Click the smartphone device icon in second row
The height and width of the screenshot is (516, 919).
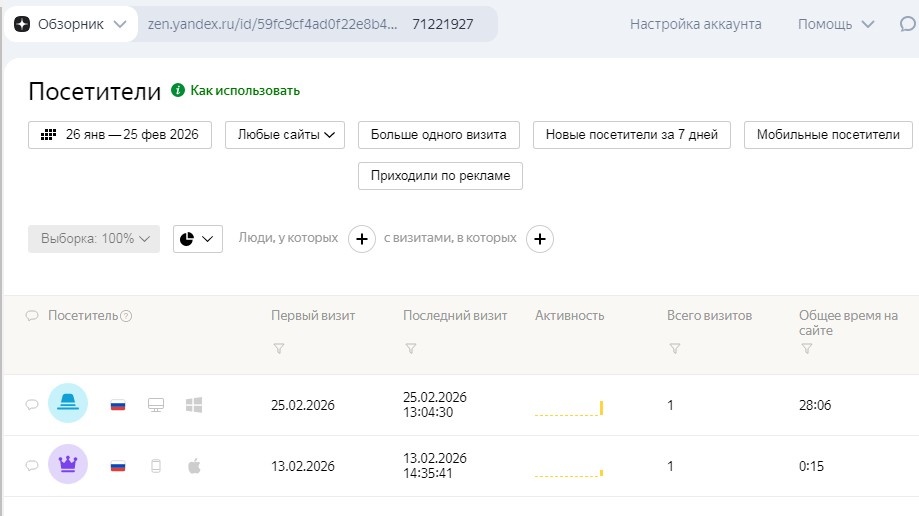156,466
